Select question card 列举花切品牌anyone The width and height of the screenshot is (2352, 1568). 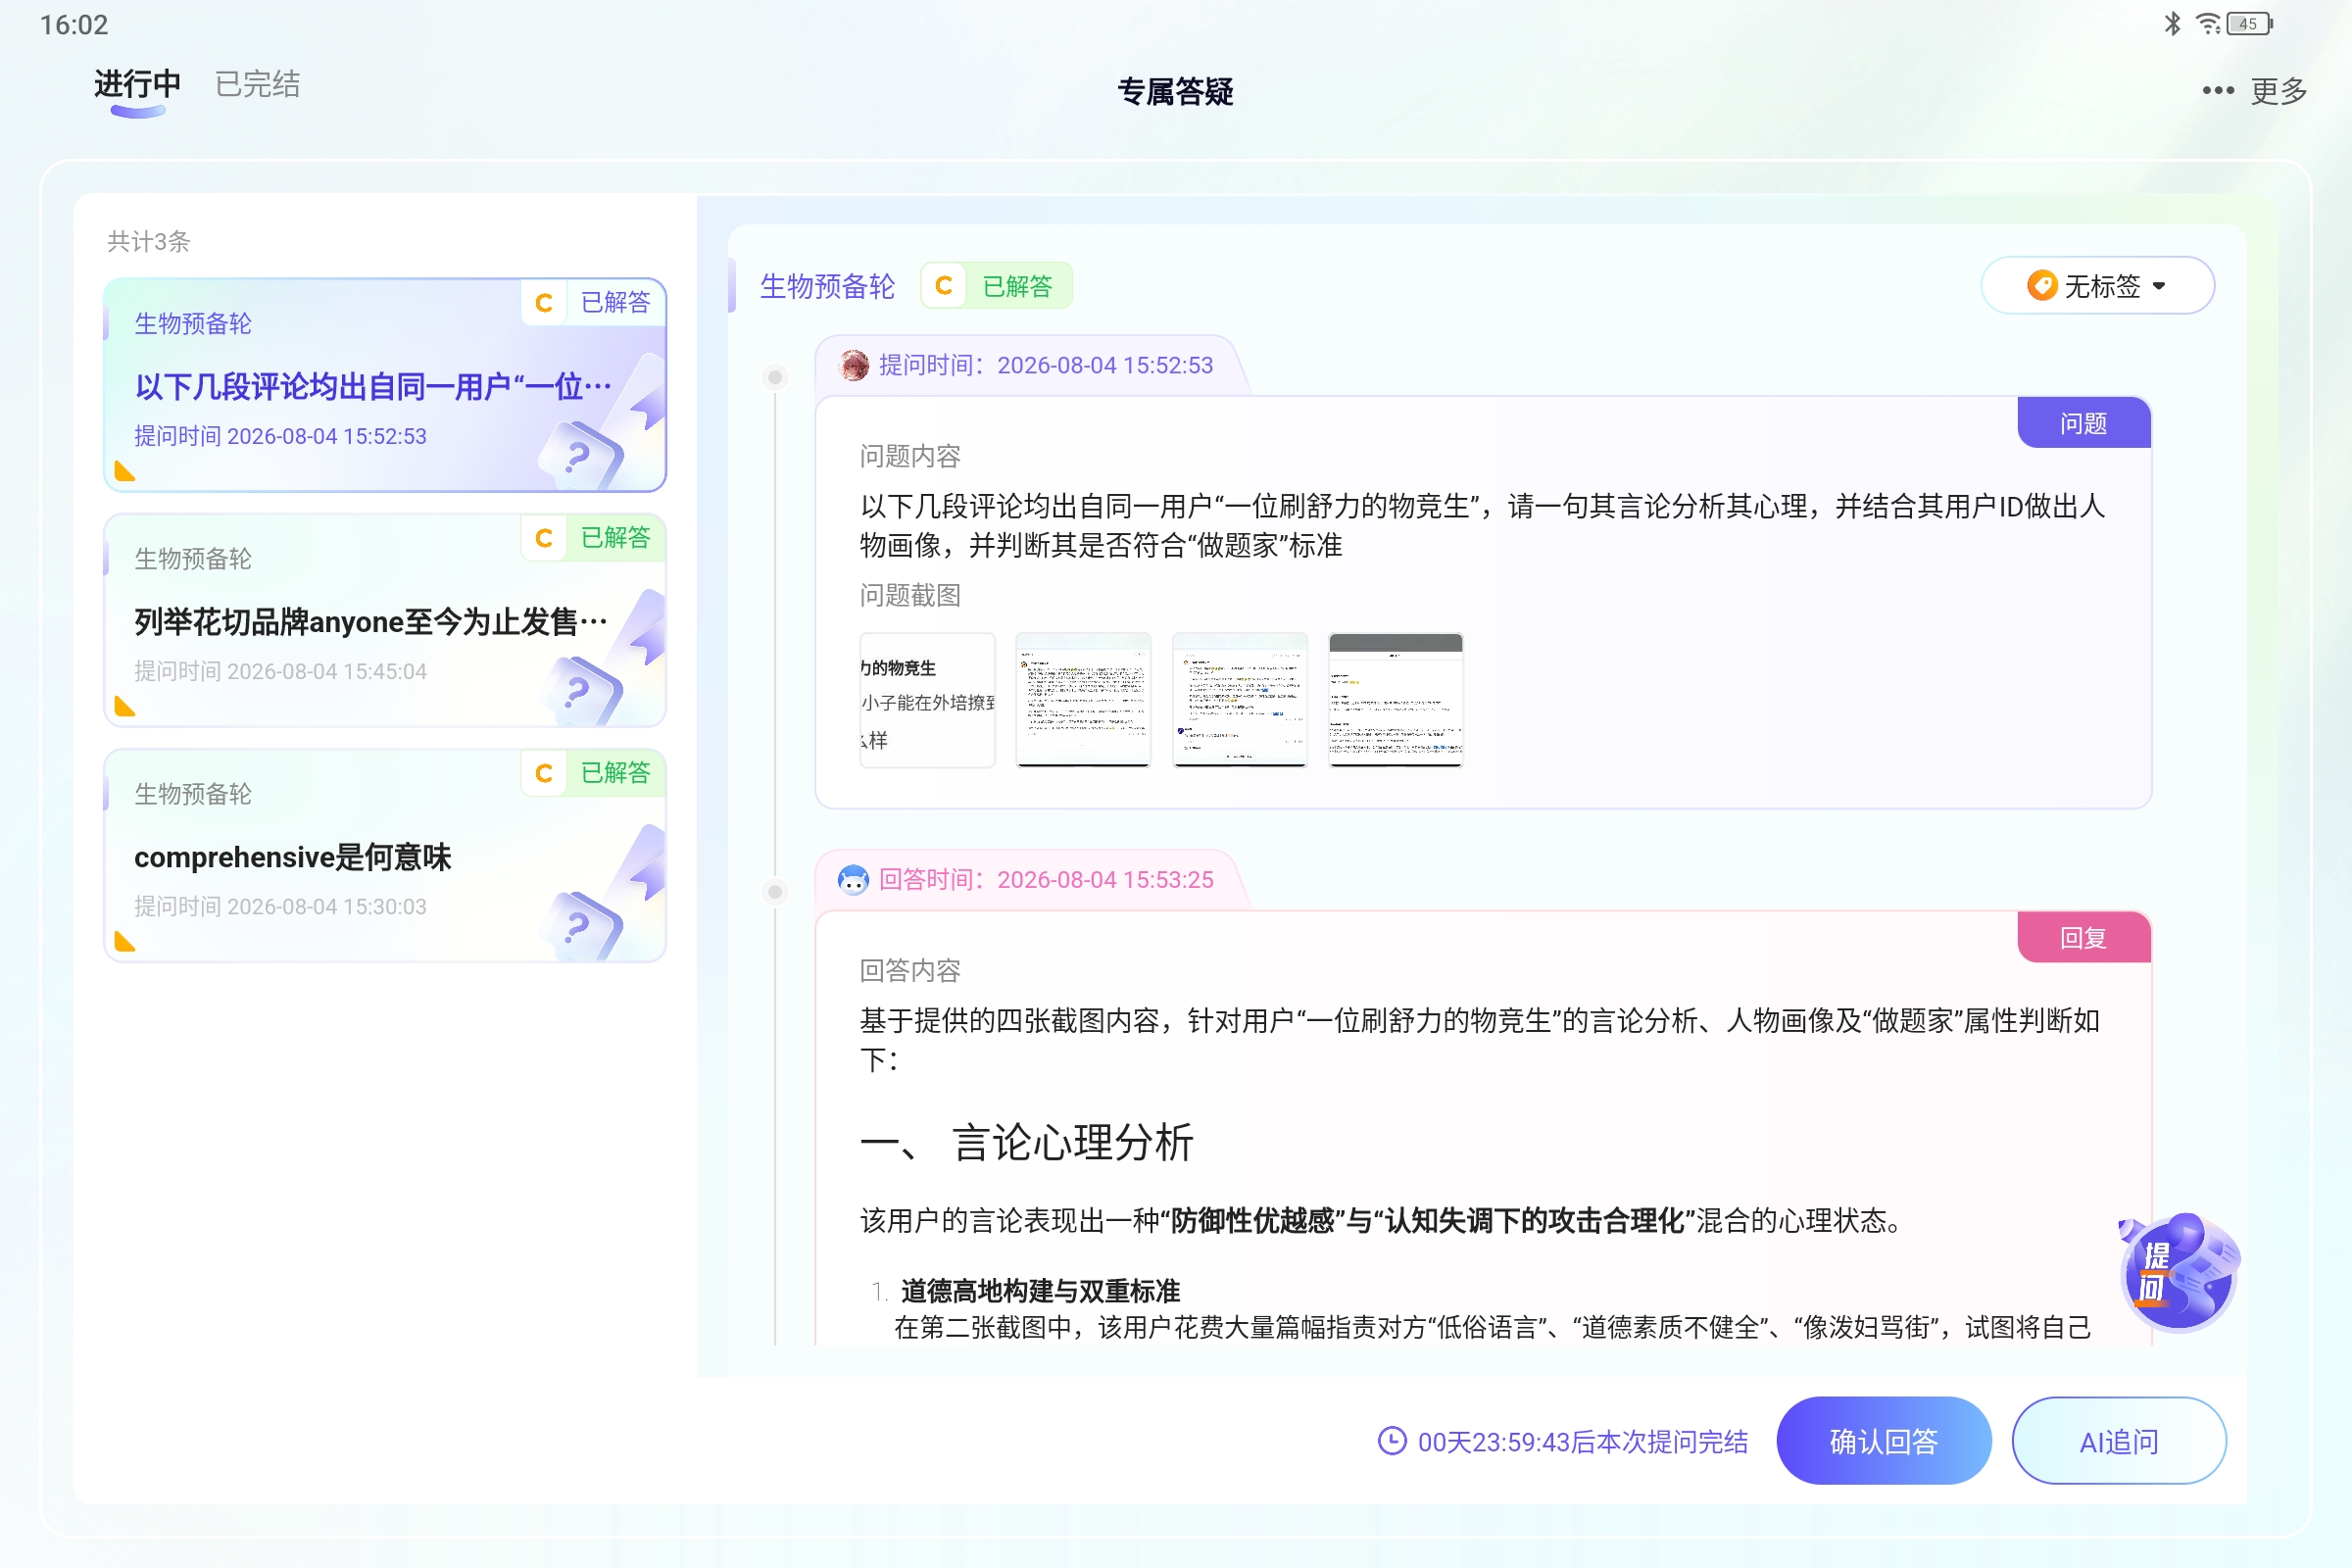click(x=385, y=621)
